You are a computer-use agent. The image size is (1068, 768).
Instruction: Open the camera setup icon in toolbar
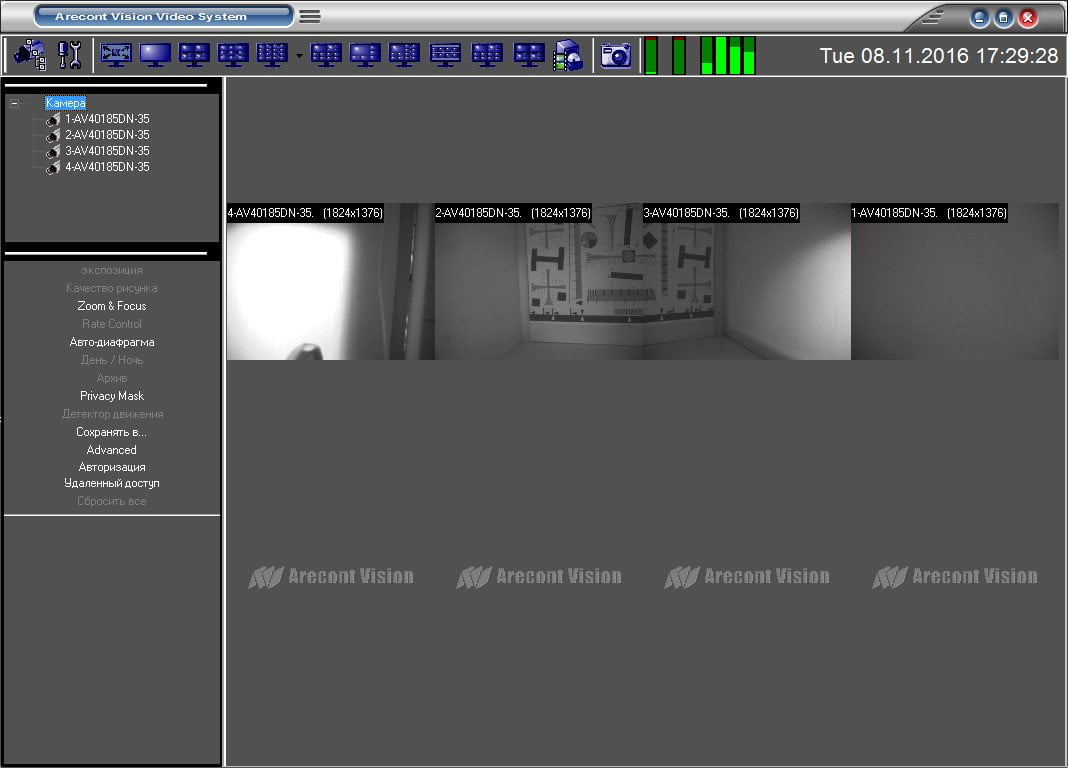pyautogui.click(x=30, y=55)
